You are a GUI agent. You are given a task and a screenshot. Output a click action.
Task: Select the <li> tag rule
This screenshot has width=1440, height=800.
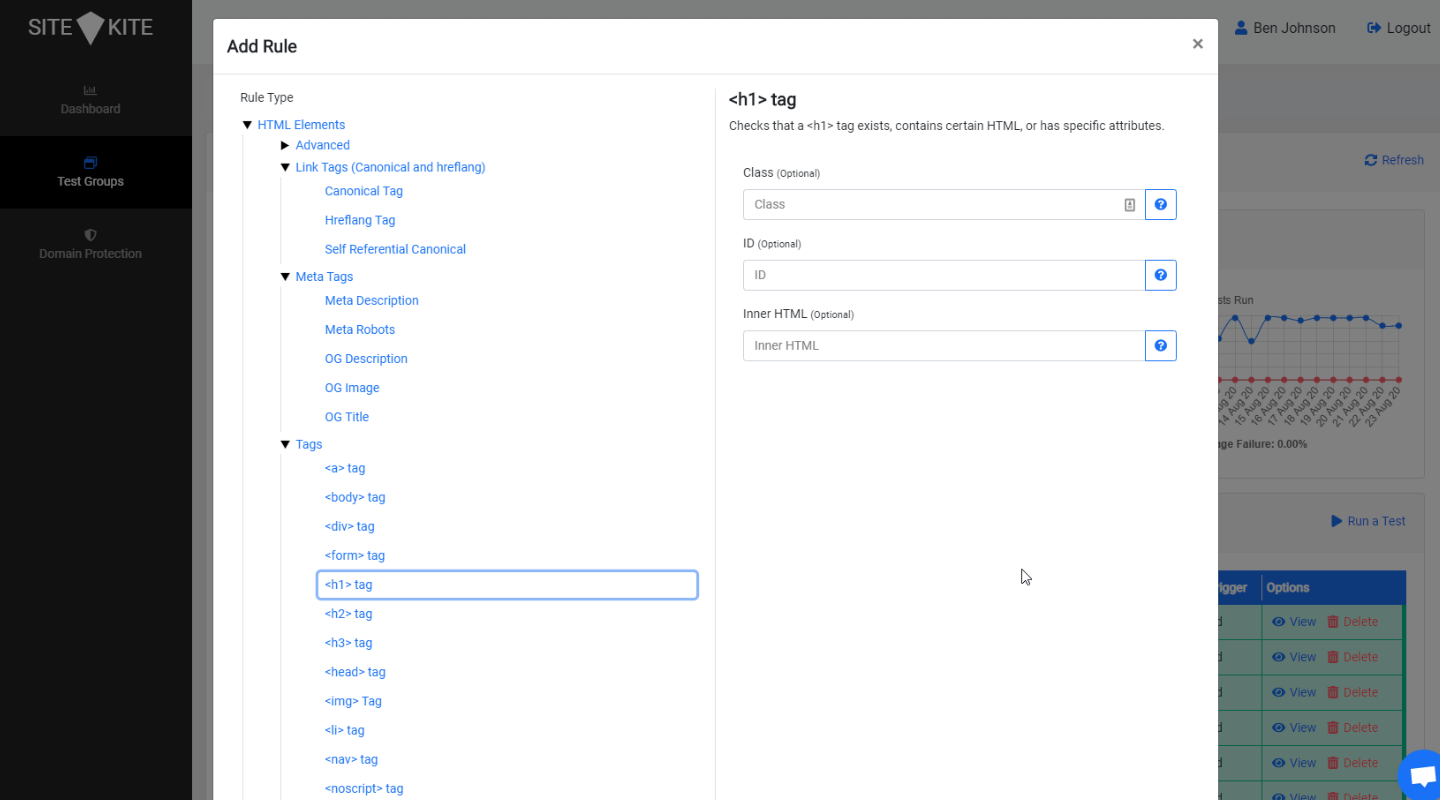click(345, 730)
